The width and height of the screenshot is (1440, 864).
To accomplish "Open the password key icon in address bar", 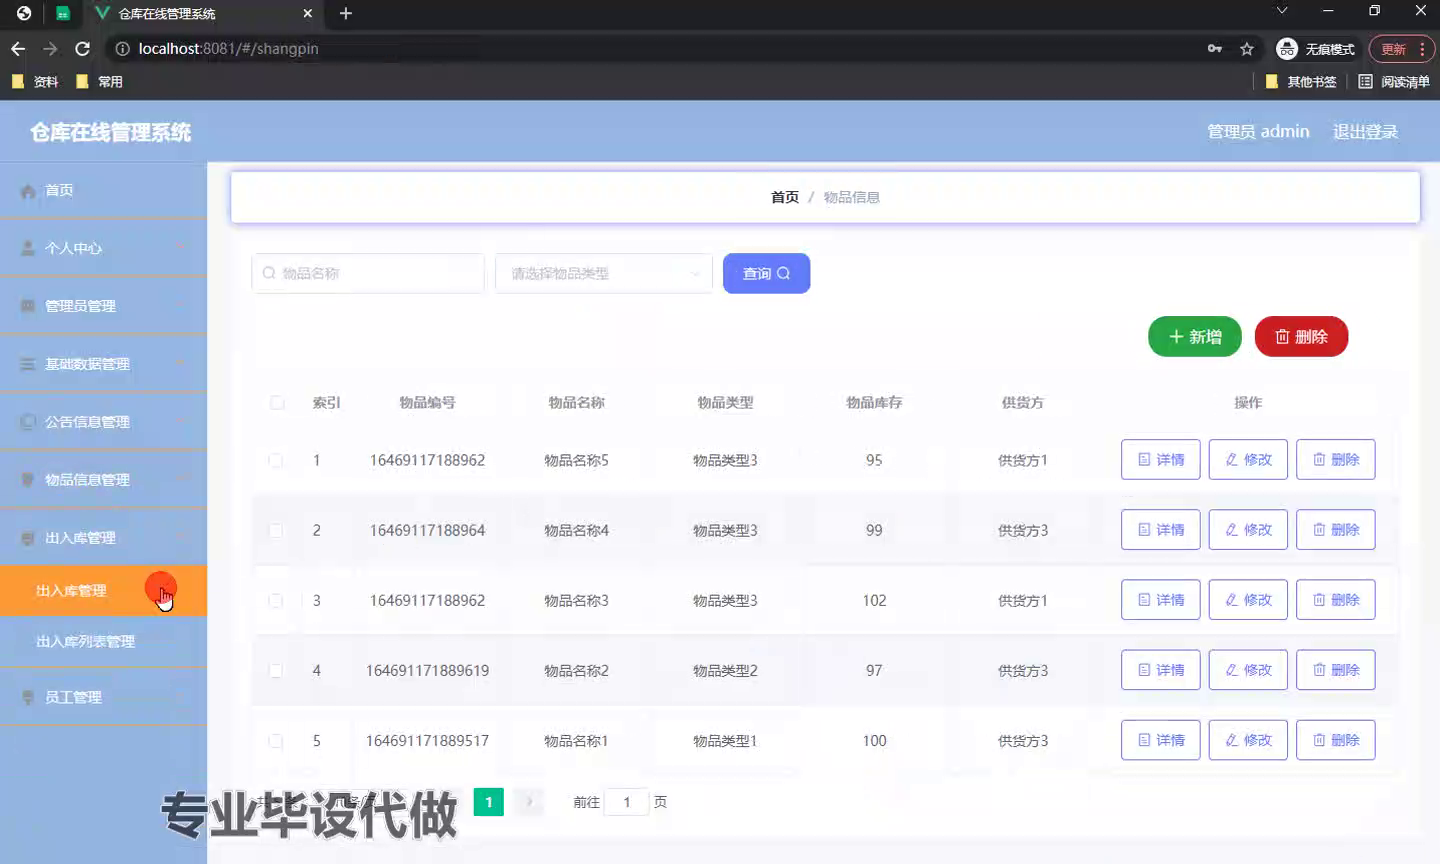I will (x=1215, y=48).
